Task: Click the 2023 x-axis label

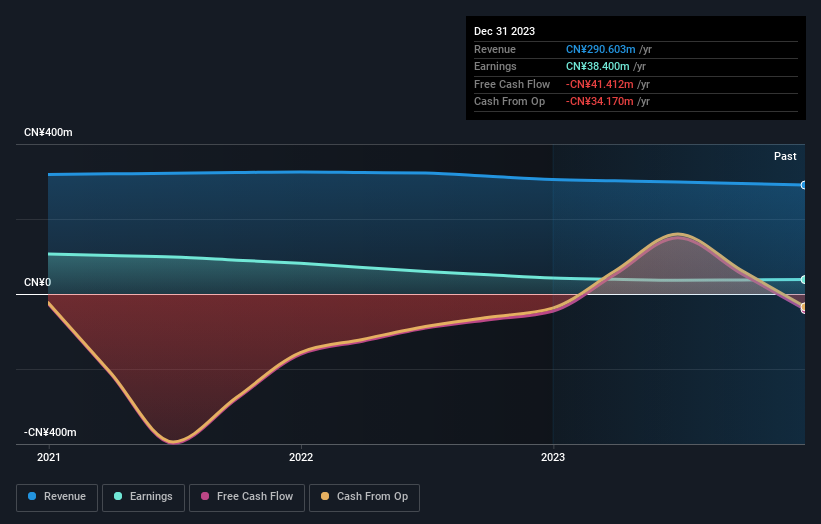Action: pos(553,458)
